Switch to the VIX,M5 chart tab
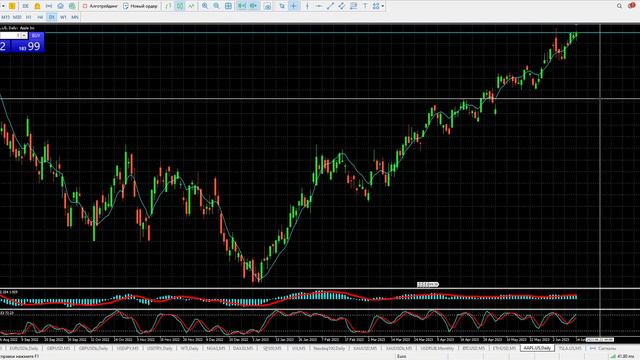Image resolution: width=640 pixels, height=360 pixels. [x=298, y=348]
